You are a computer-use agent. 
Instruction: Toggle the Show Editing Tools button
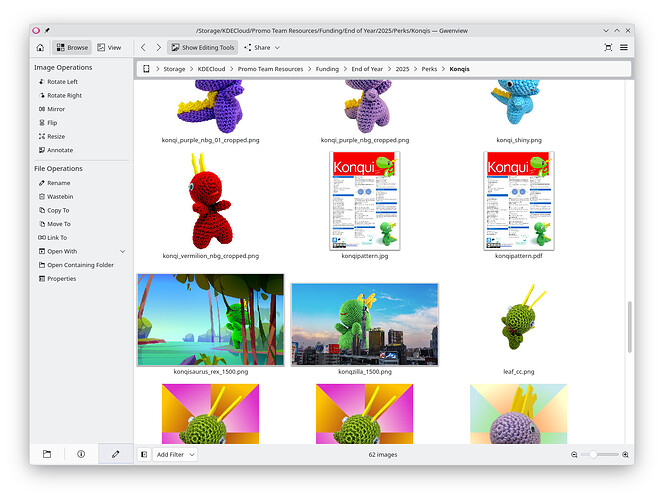coord(202,47)
